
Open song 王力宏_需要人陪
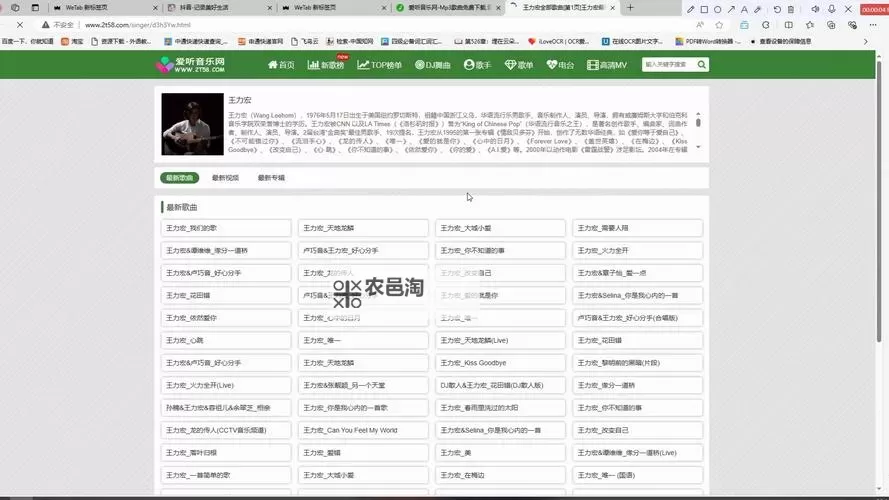[637, 228]
